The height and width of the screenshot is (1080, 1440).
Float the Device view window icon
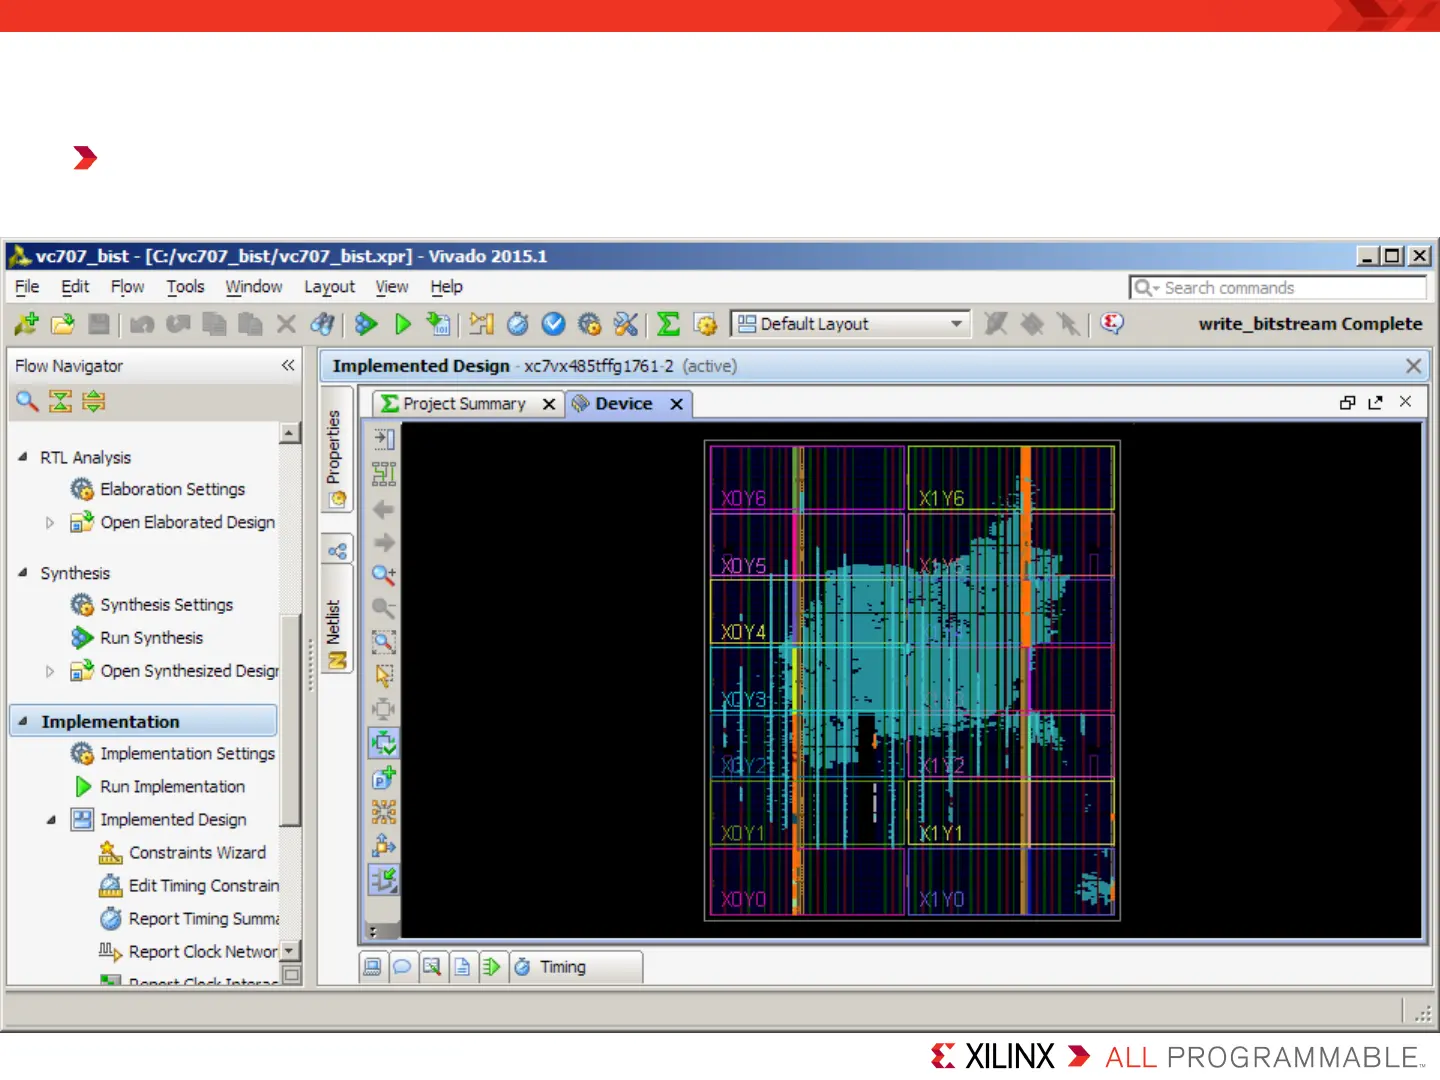point(1376,402)
